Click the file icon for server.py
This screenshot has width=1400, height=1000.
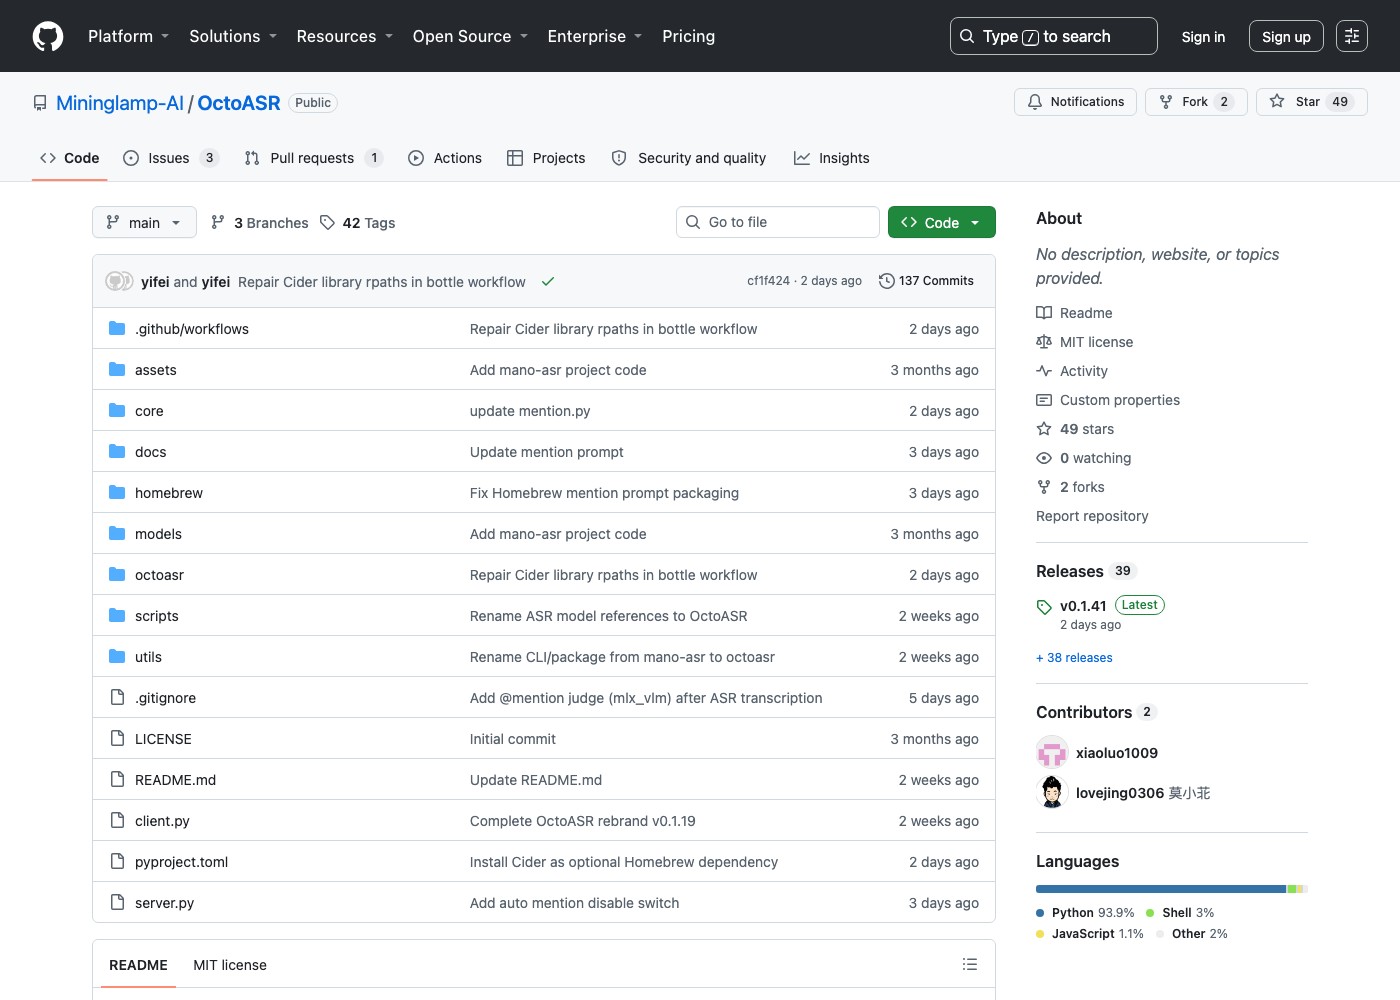pos(117,902)
